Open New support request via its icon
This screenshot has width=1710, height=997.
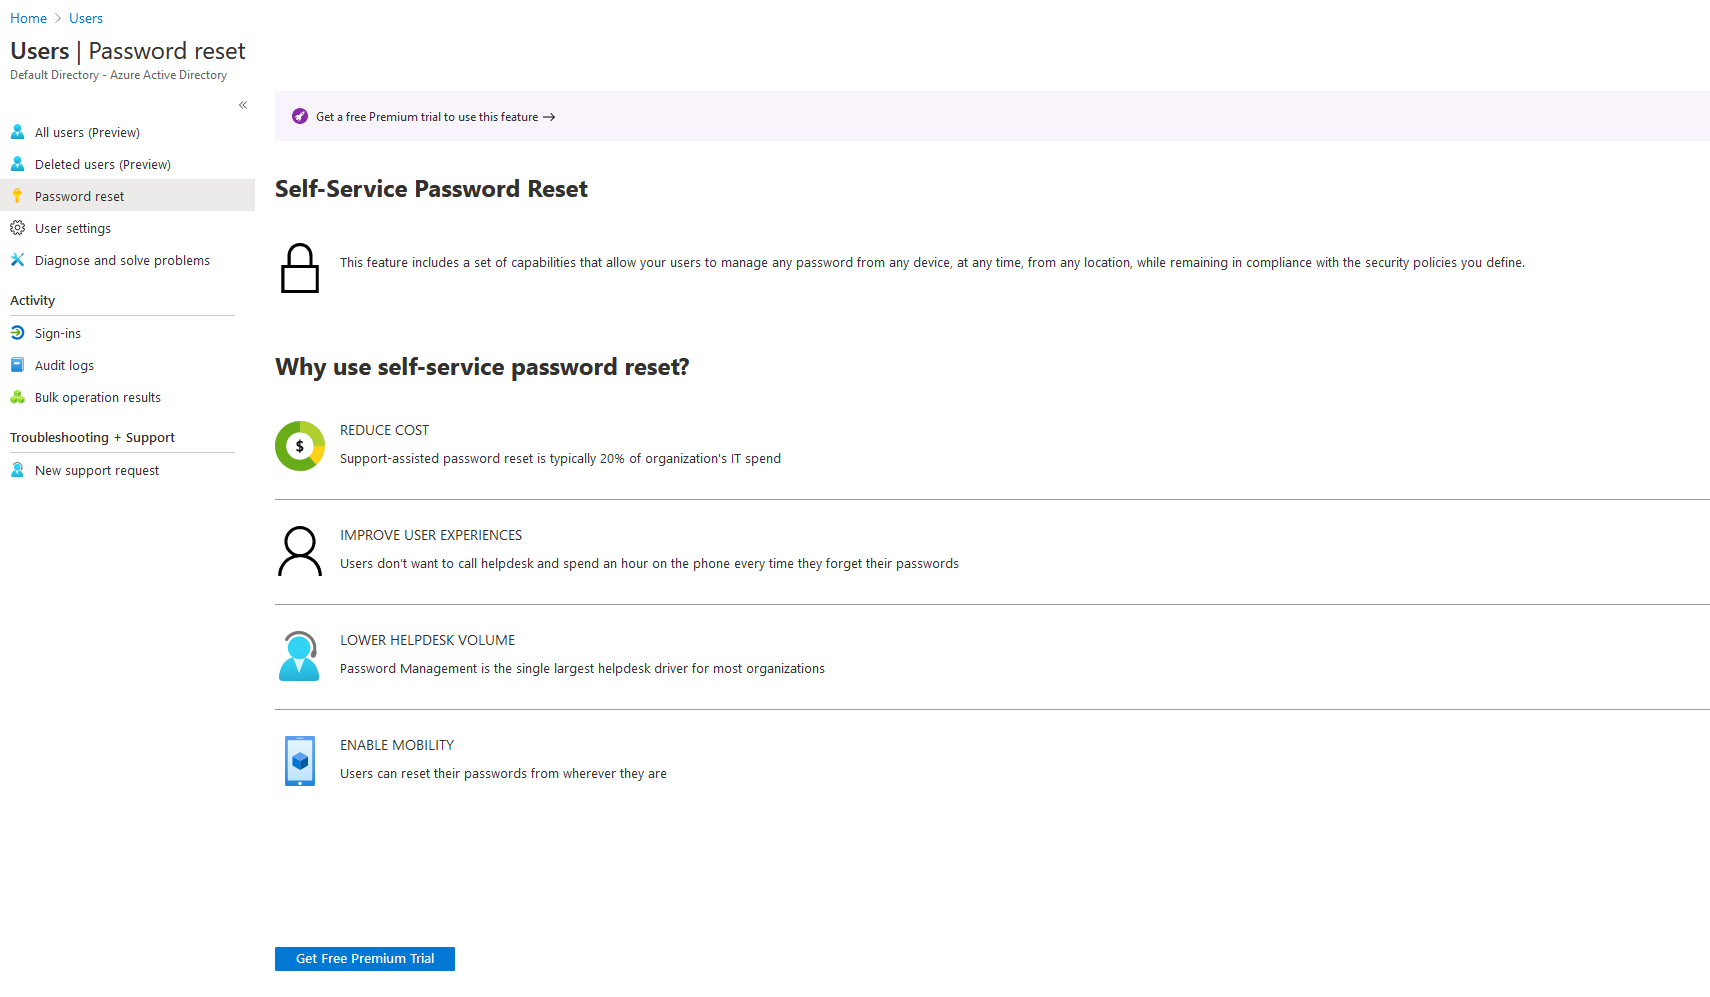tap(17, 469)
